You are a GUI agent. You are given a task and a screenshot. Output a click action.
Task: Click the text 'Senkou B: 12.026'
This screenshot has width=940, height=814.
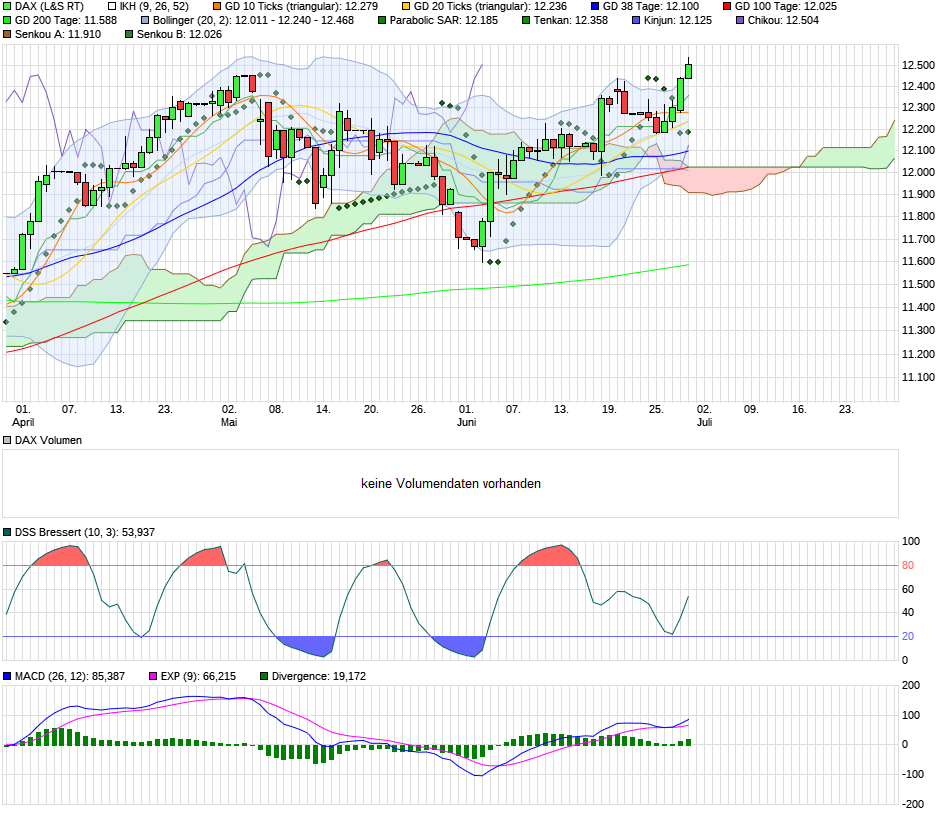pyautogui.click(x=179, y=35)
